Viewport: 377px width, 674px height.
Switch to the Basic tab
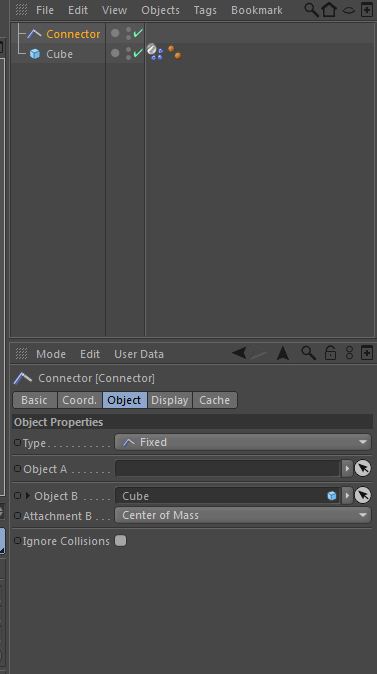click(x=35, y=400)
